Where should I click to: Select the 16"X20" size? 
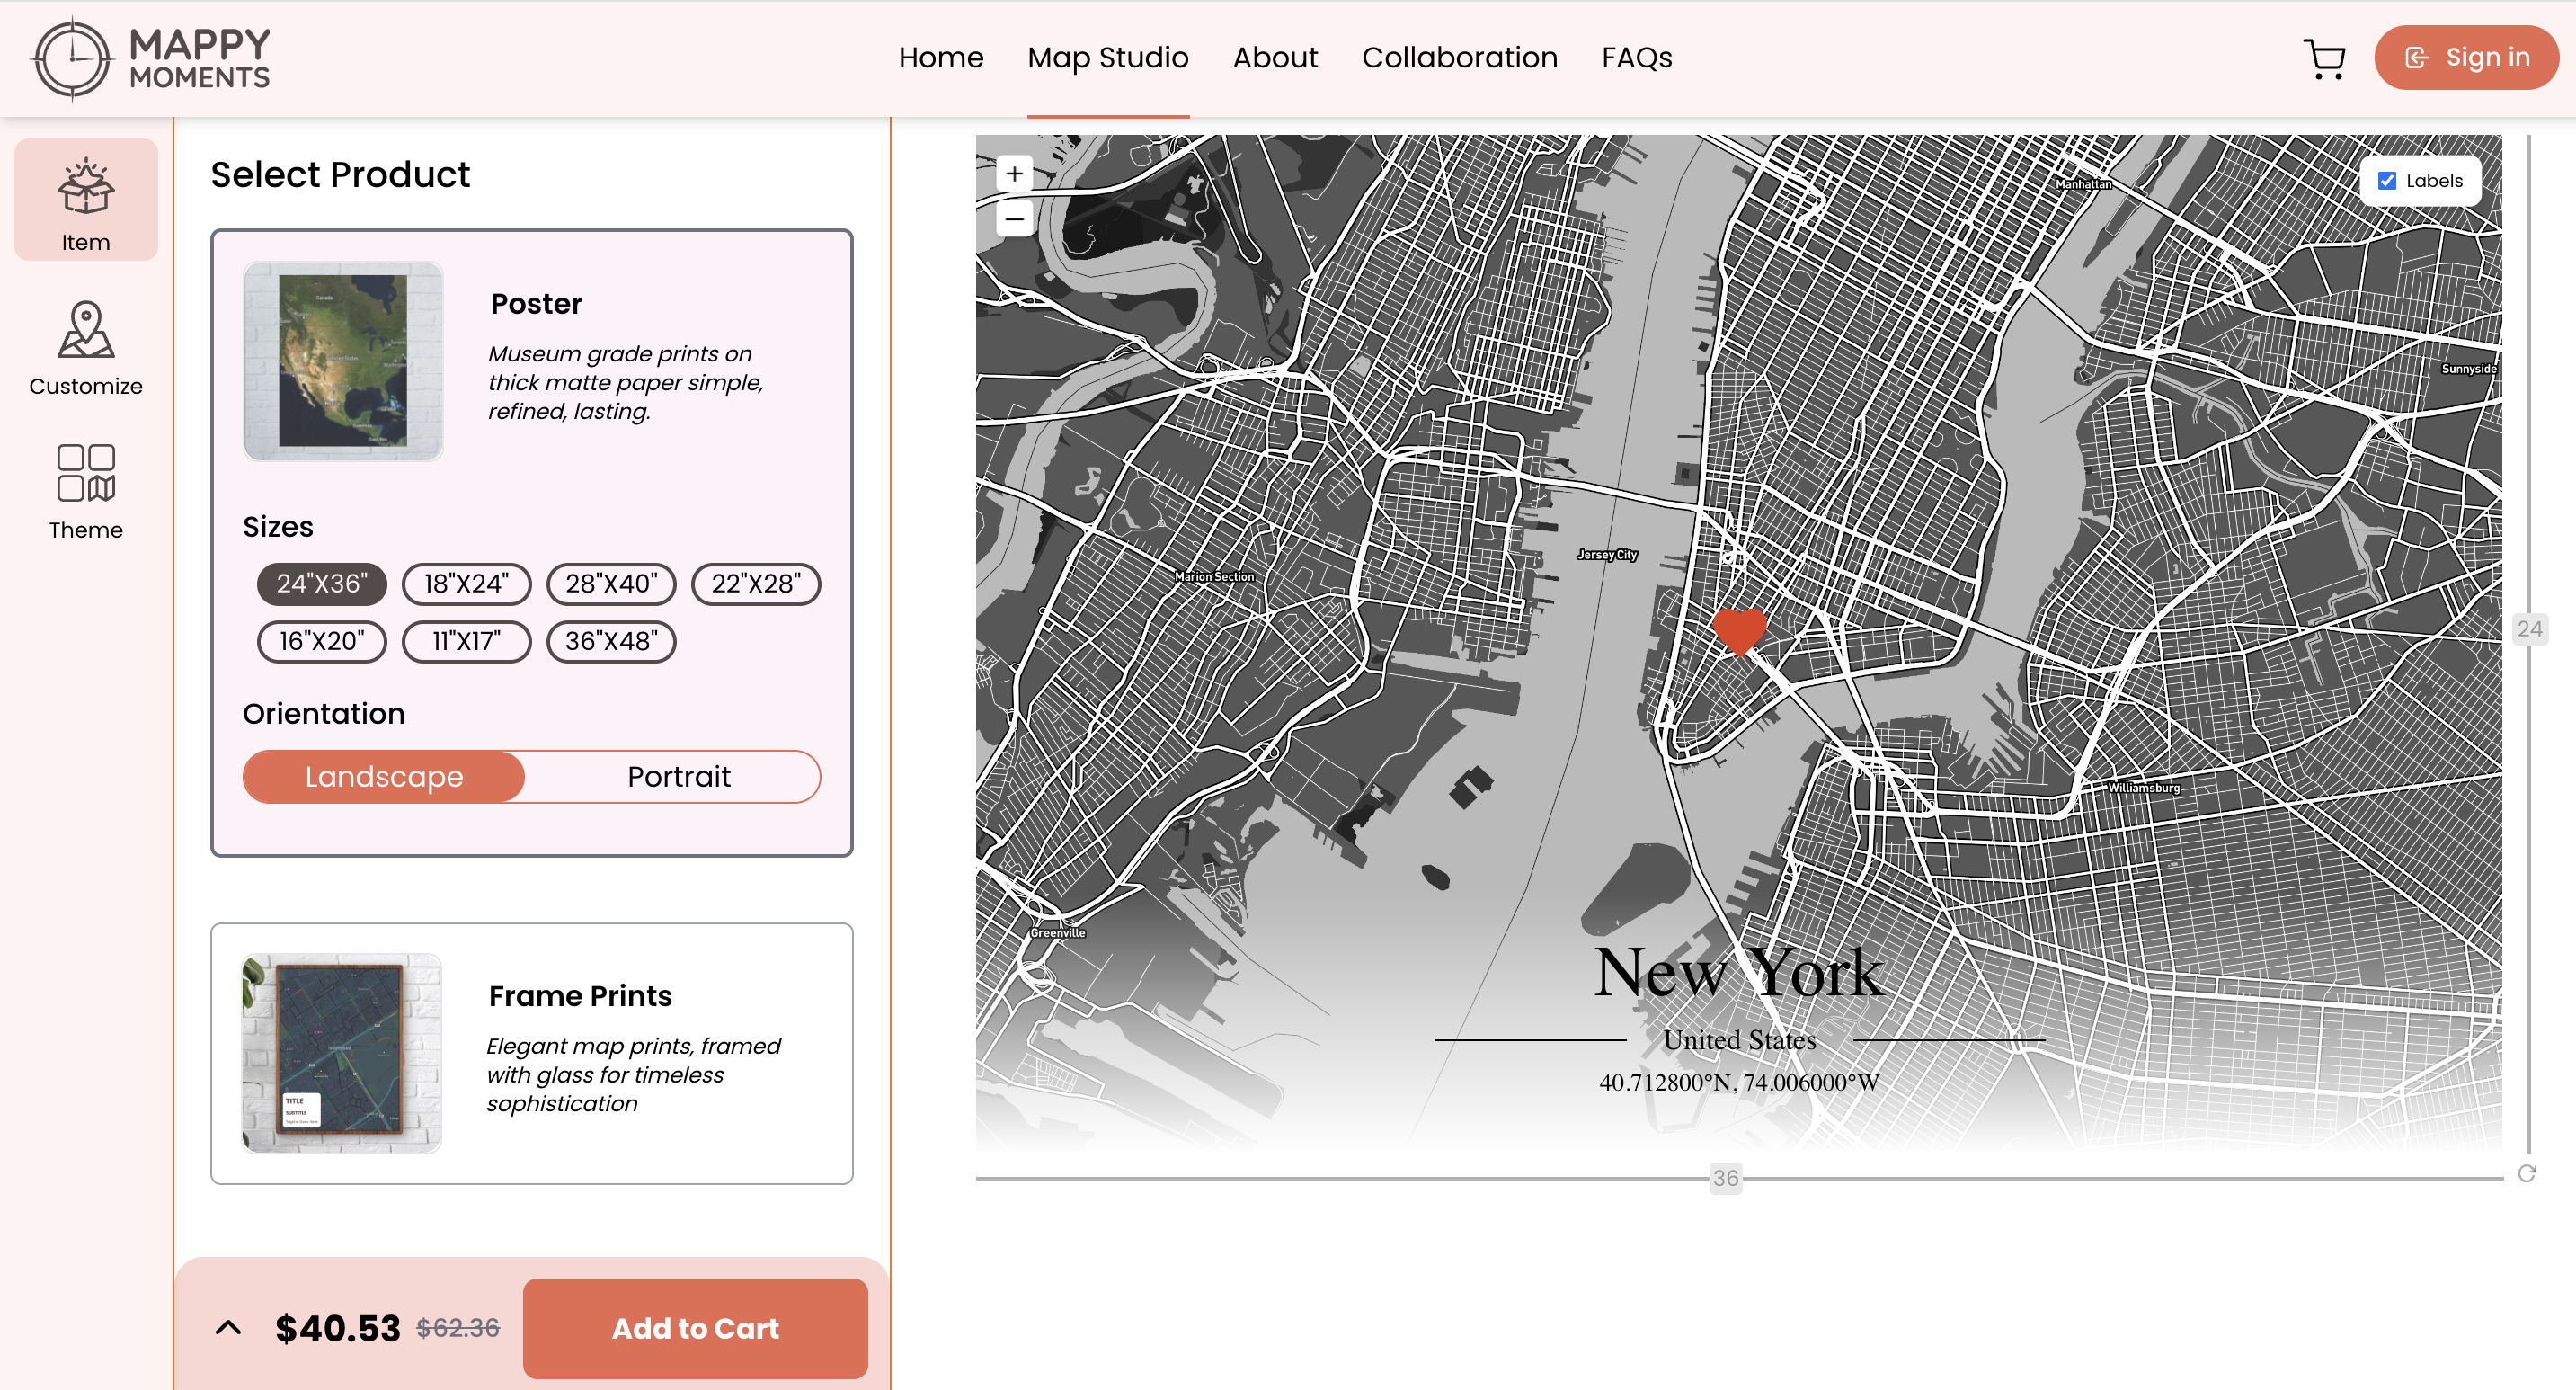point(322,642)
